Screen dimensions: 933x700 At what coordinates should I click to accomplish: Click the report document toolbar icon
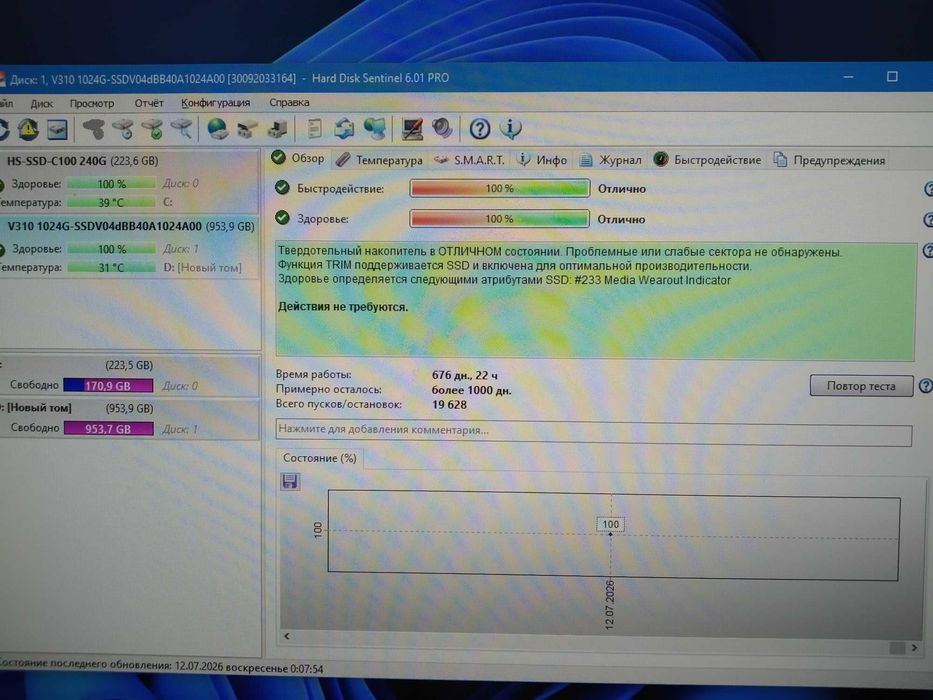click(x=314, y=129)
